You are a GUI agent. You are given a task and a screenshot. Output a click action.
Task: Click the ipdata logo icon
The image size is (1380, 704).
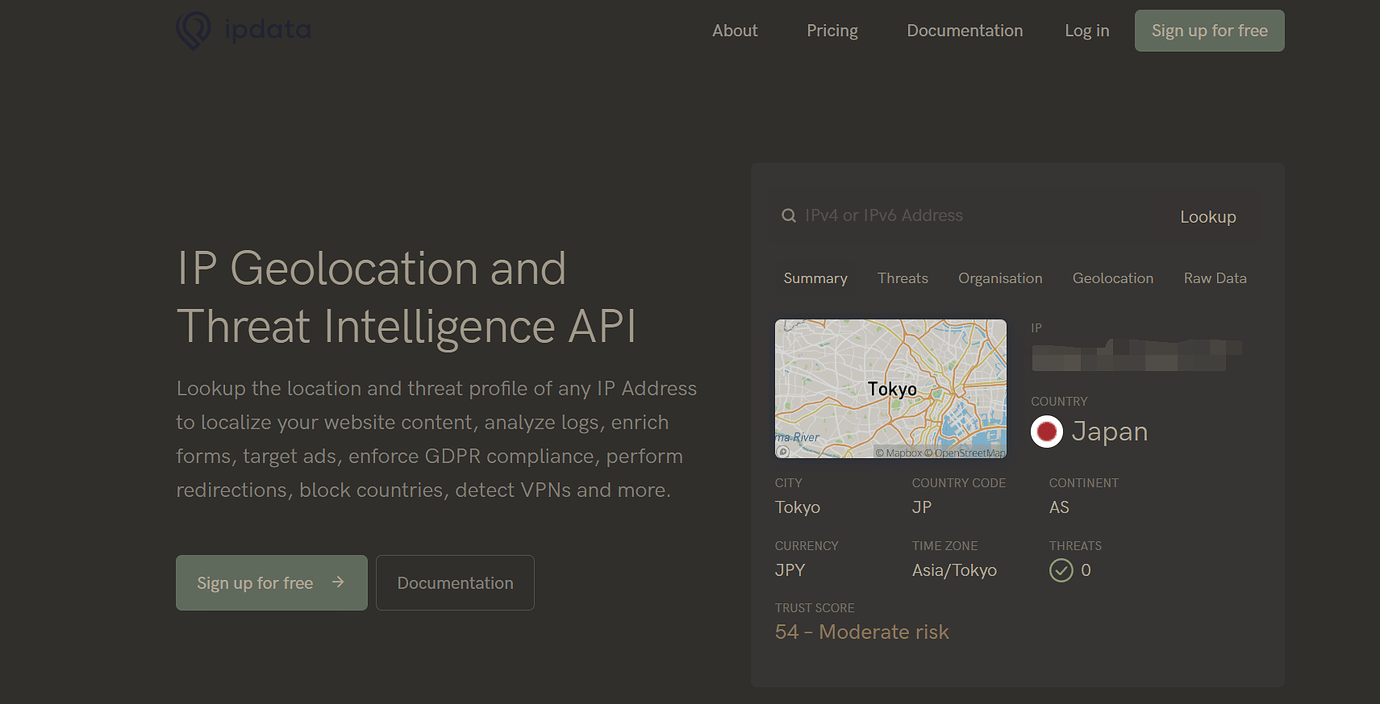(193, 30)
